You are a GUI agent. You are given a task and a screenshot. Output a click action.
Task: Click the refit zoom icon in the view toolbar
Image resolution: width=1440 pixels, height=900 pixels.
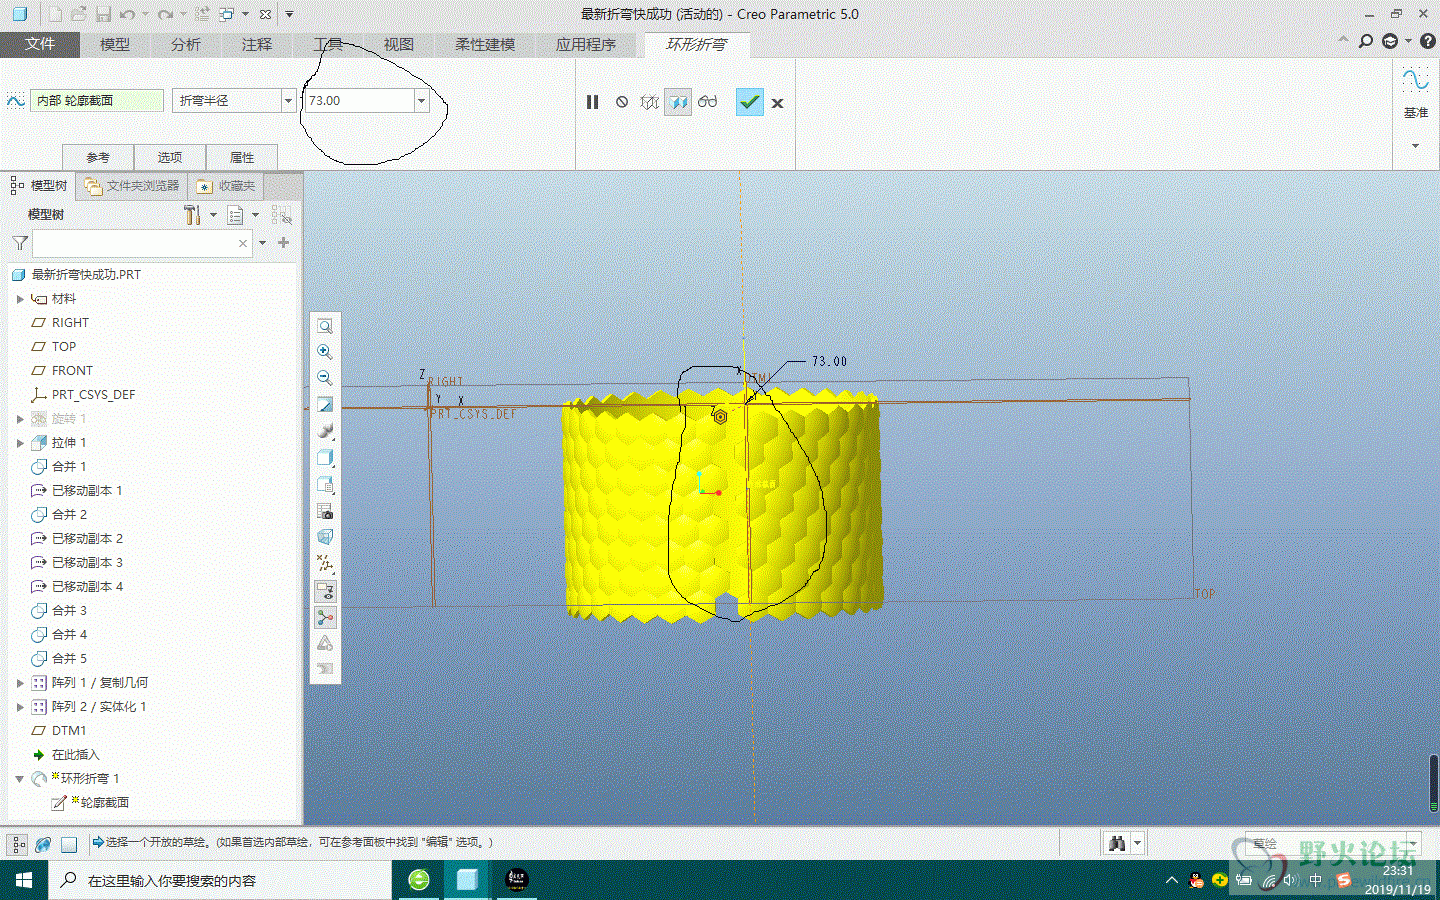[x=325, y=326]
